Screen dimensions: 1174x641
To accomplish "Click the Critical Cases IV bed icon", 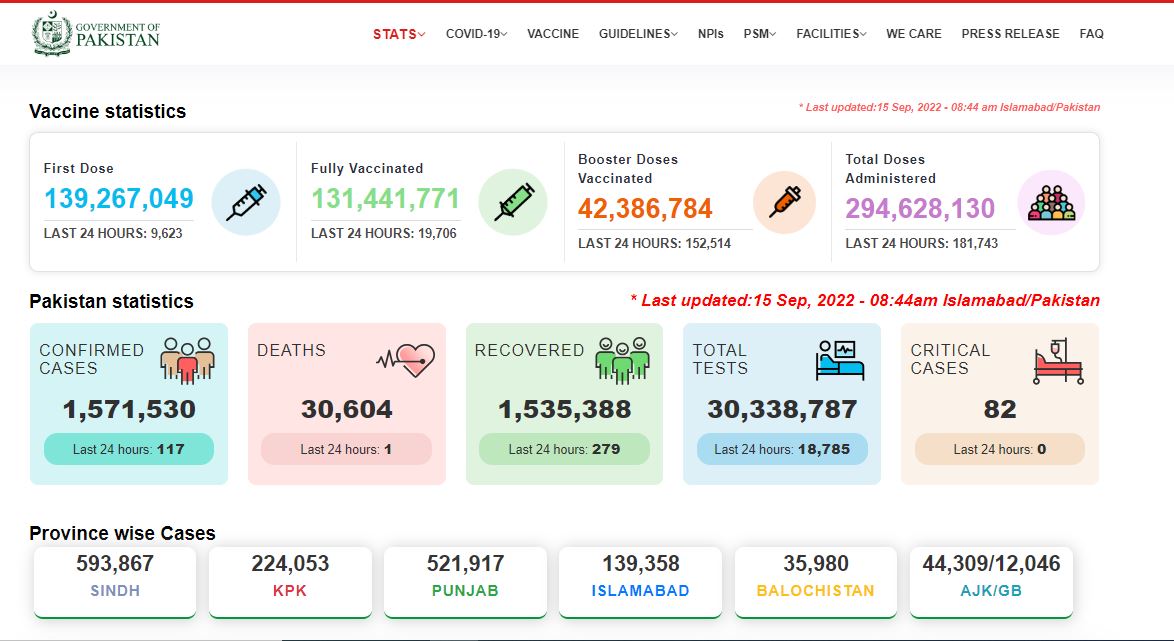I will 1058,361.
